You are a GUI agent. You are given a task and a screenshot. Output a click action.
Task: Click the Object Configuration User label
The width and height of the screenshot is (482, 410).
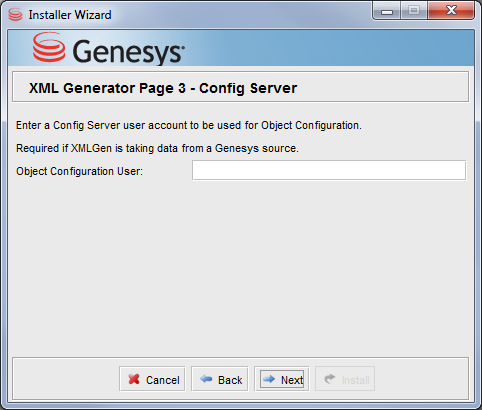pyautogui.click(x=79, y=171)
